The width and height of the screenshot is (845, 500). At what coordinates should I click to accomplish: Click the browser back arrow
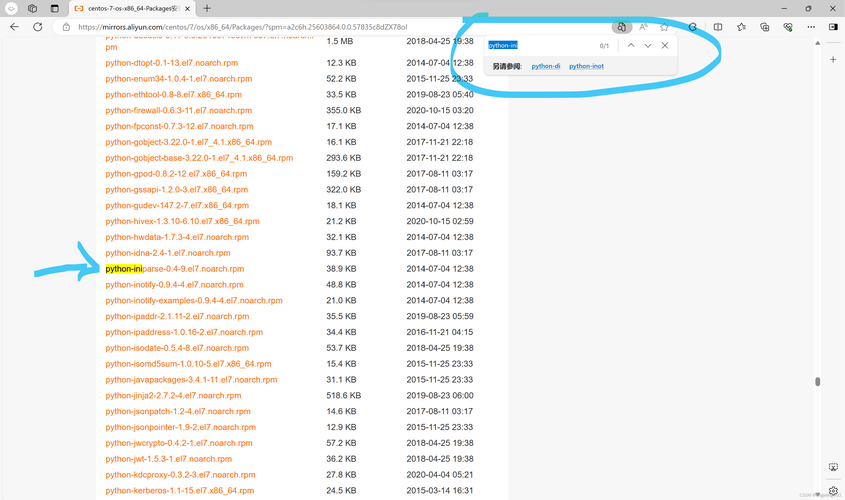click(14, 27)
